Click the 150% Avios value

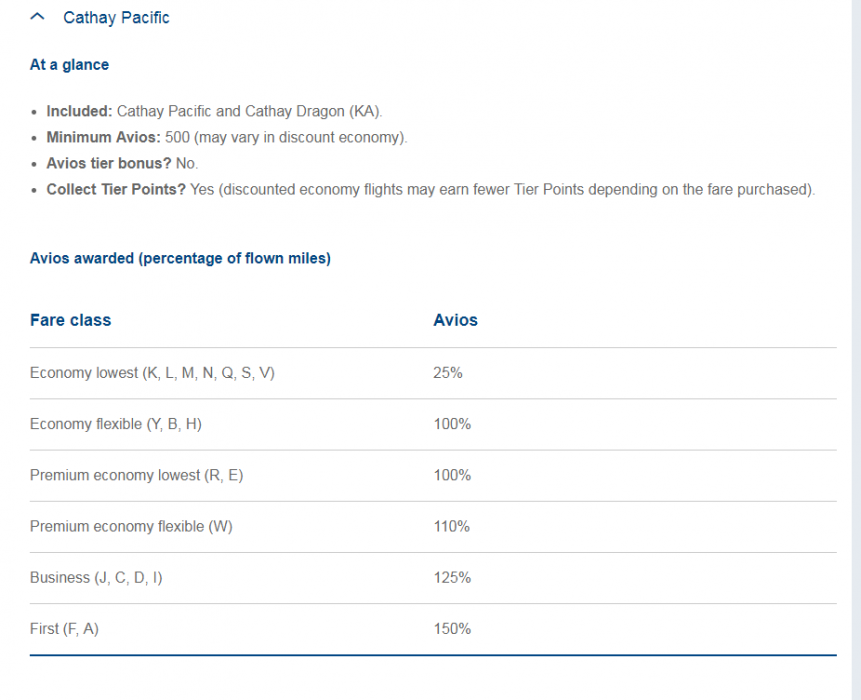[x=451, y=629]
